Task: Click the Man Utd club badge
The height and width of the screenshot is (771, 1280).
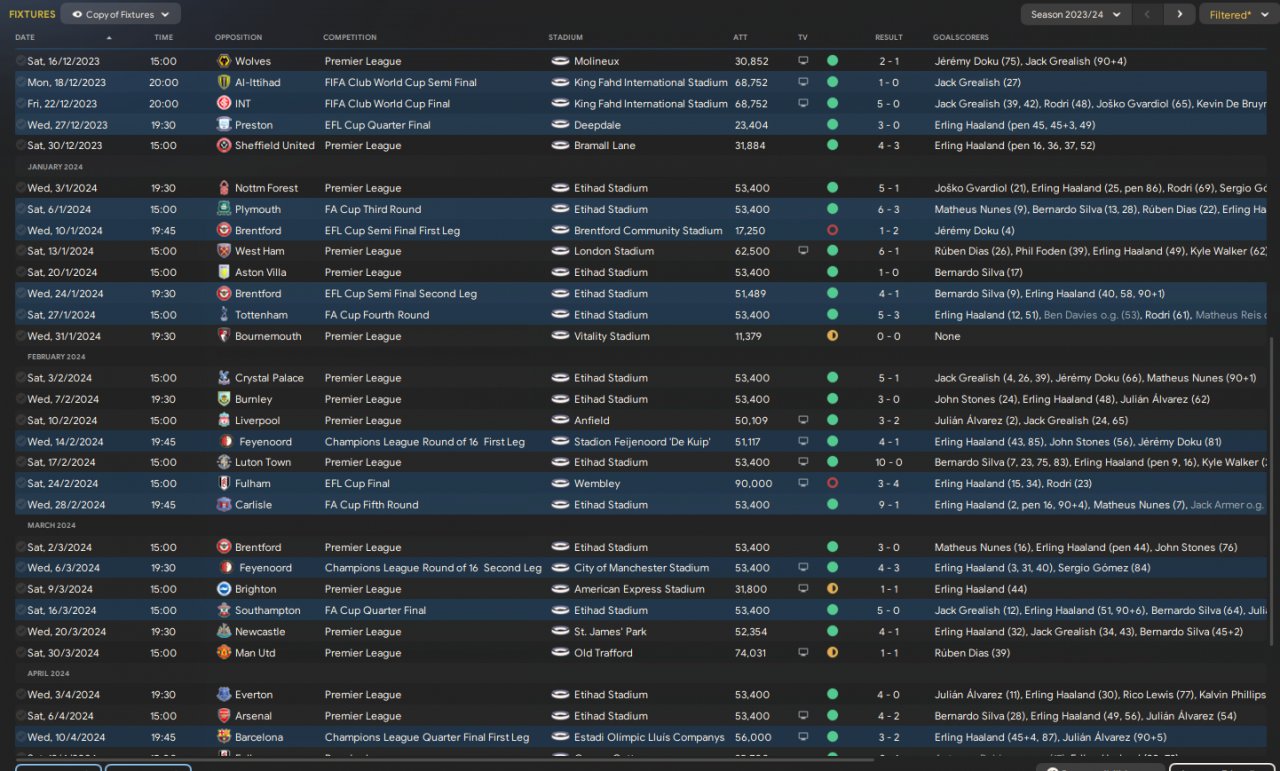Action: point(224,653)
